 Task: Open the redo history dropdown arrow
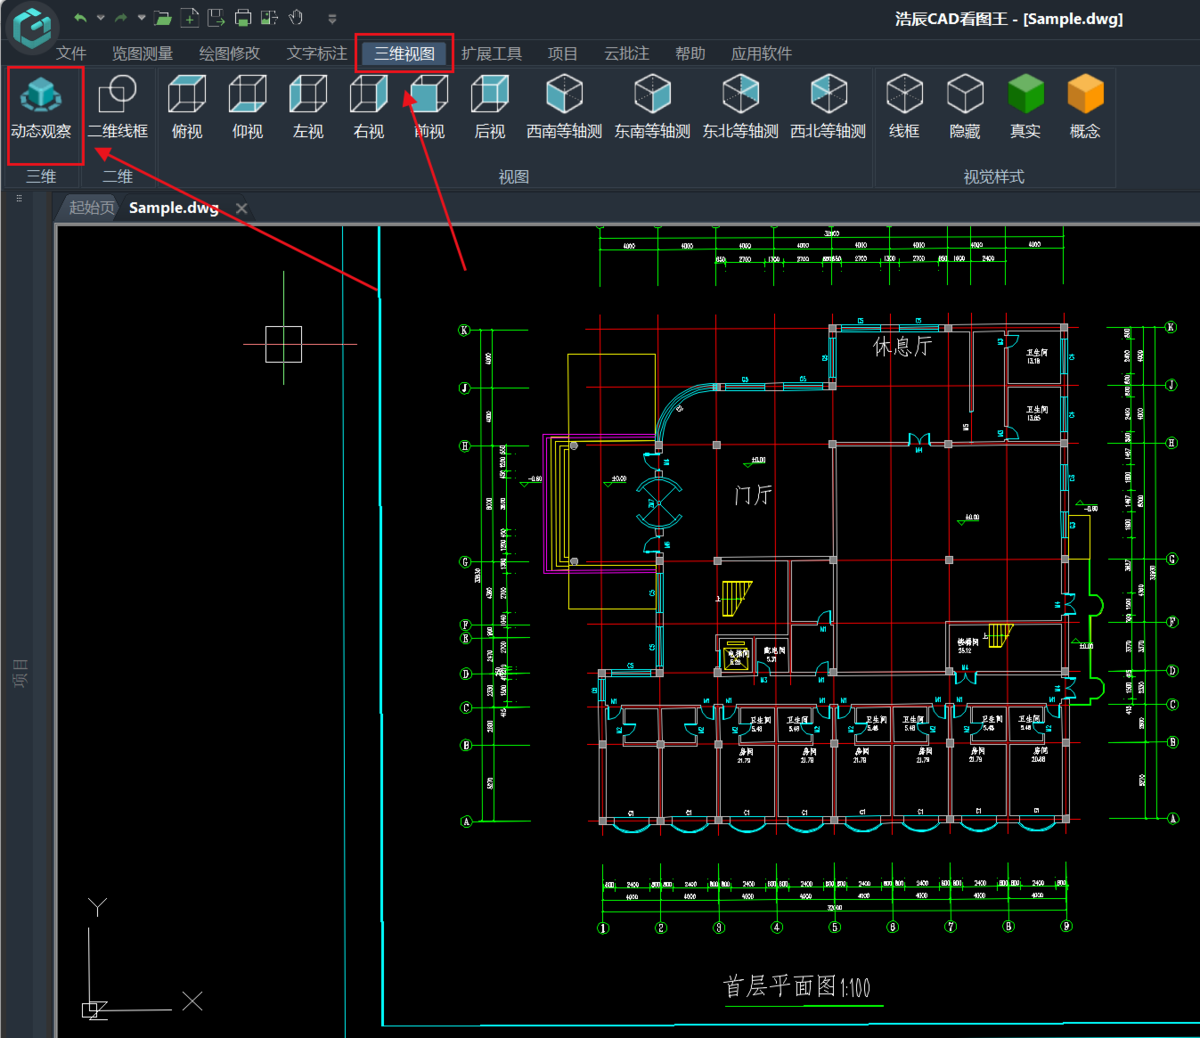(x=141, y=18)
